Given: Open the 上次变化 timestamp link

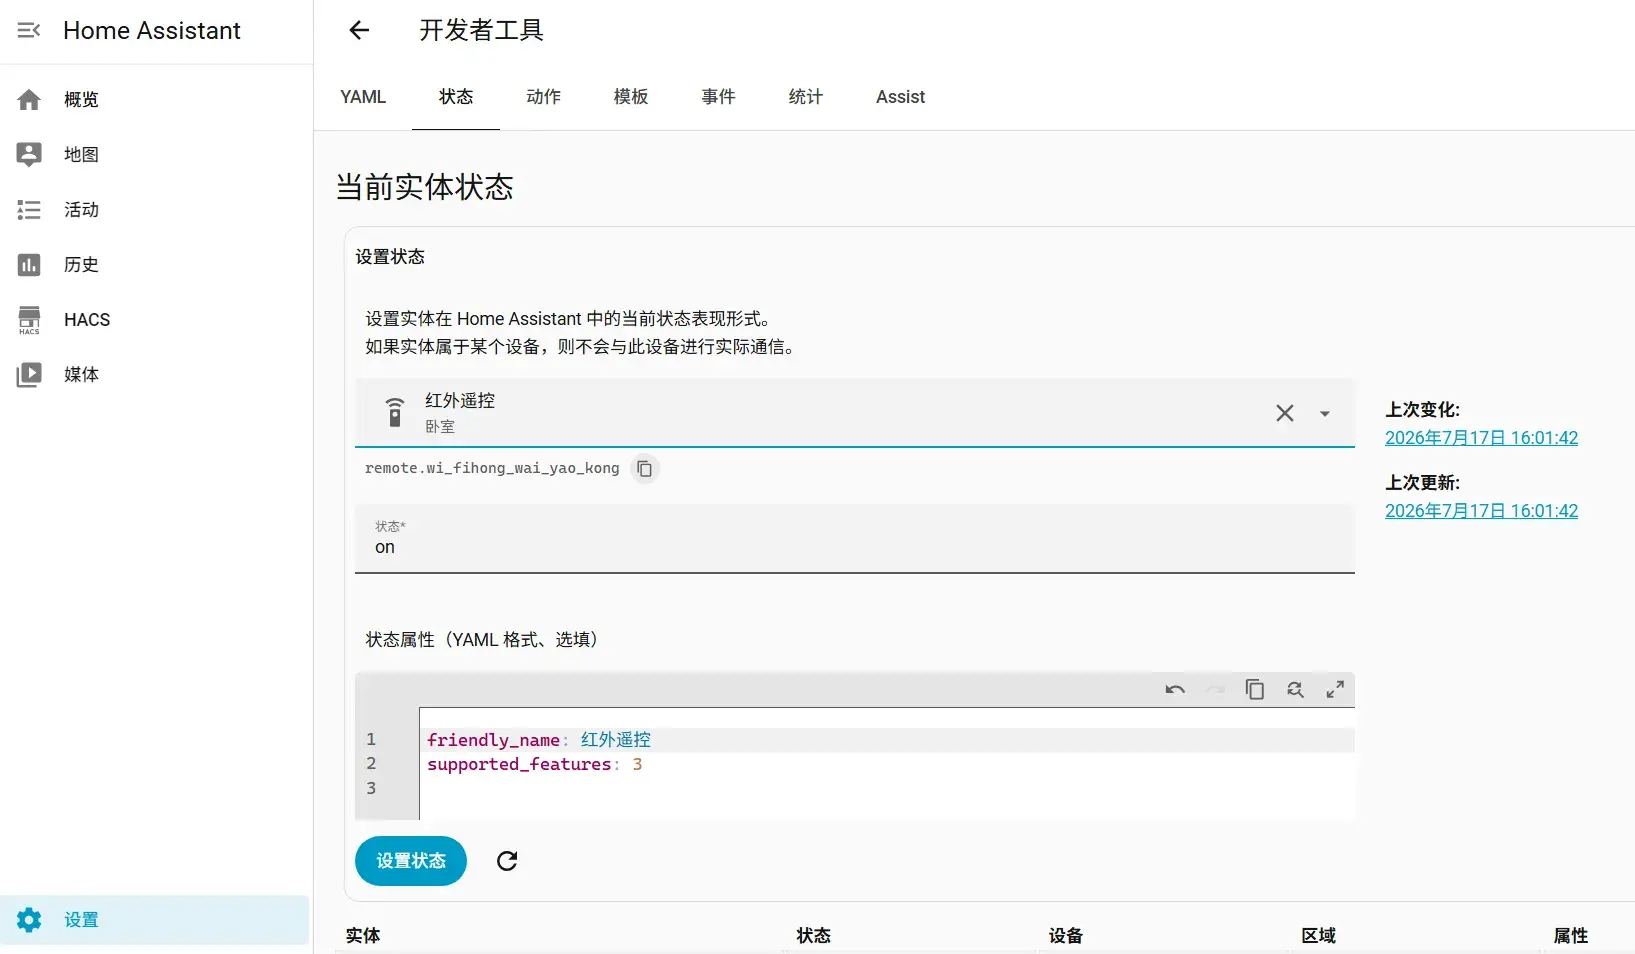Looking at the screenshot, I should coord(1481,438).
